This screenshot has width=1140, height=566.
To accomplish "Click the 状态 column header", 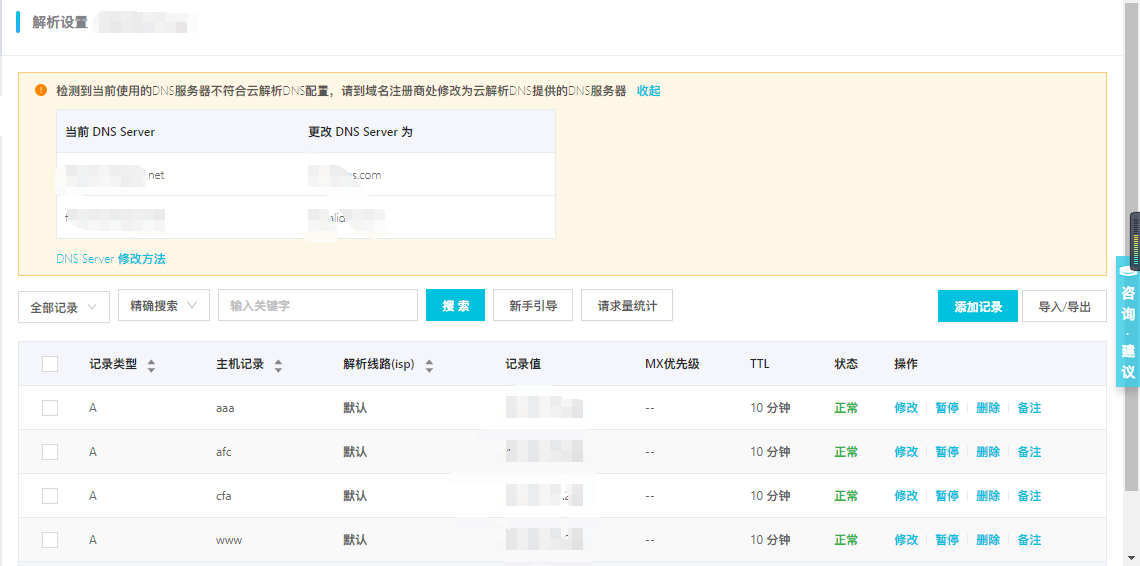I will pyautogui.click(x=846, y=364).
